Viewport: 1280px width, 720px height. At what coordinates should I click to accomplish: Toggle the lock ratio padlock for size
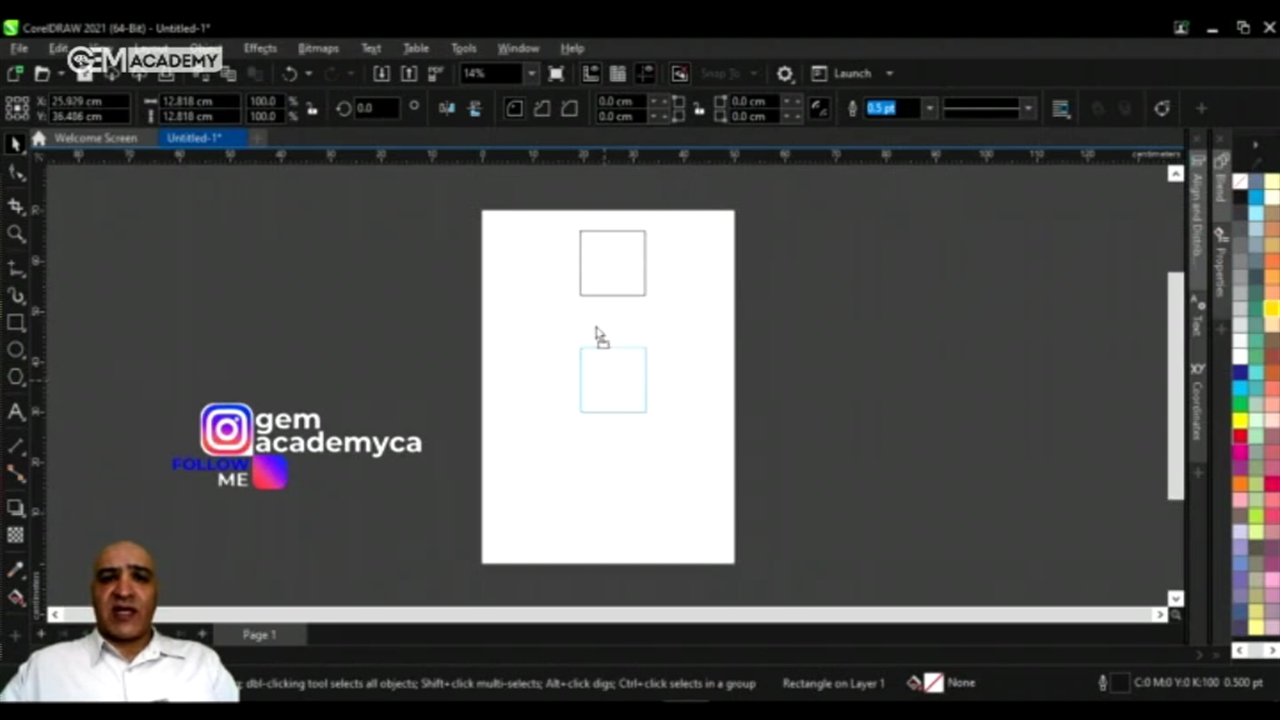click(x=312, y=108)
